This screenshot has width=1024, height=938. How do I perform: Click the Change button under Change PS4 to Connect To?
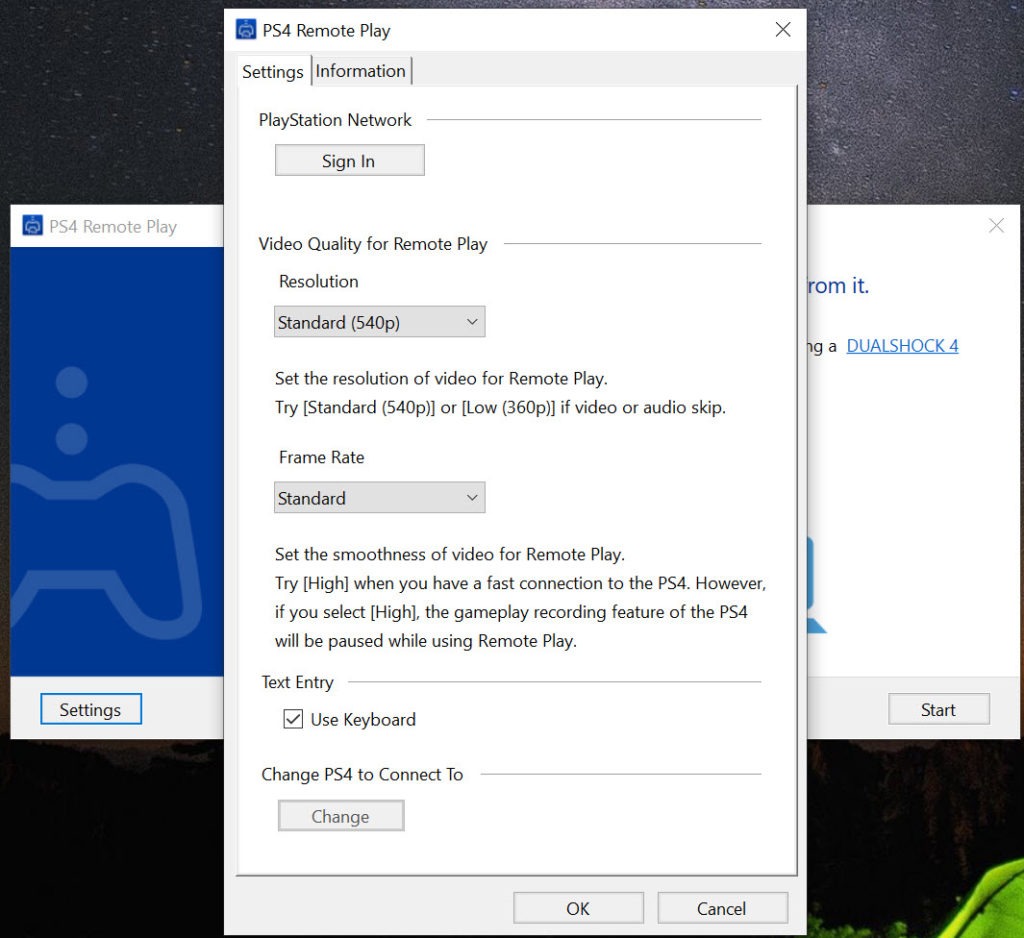pyautogui.click(x=341, y=816)
